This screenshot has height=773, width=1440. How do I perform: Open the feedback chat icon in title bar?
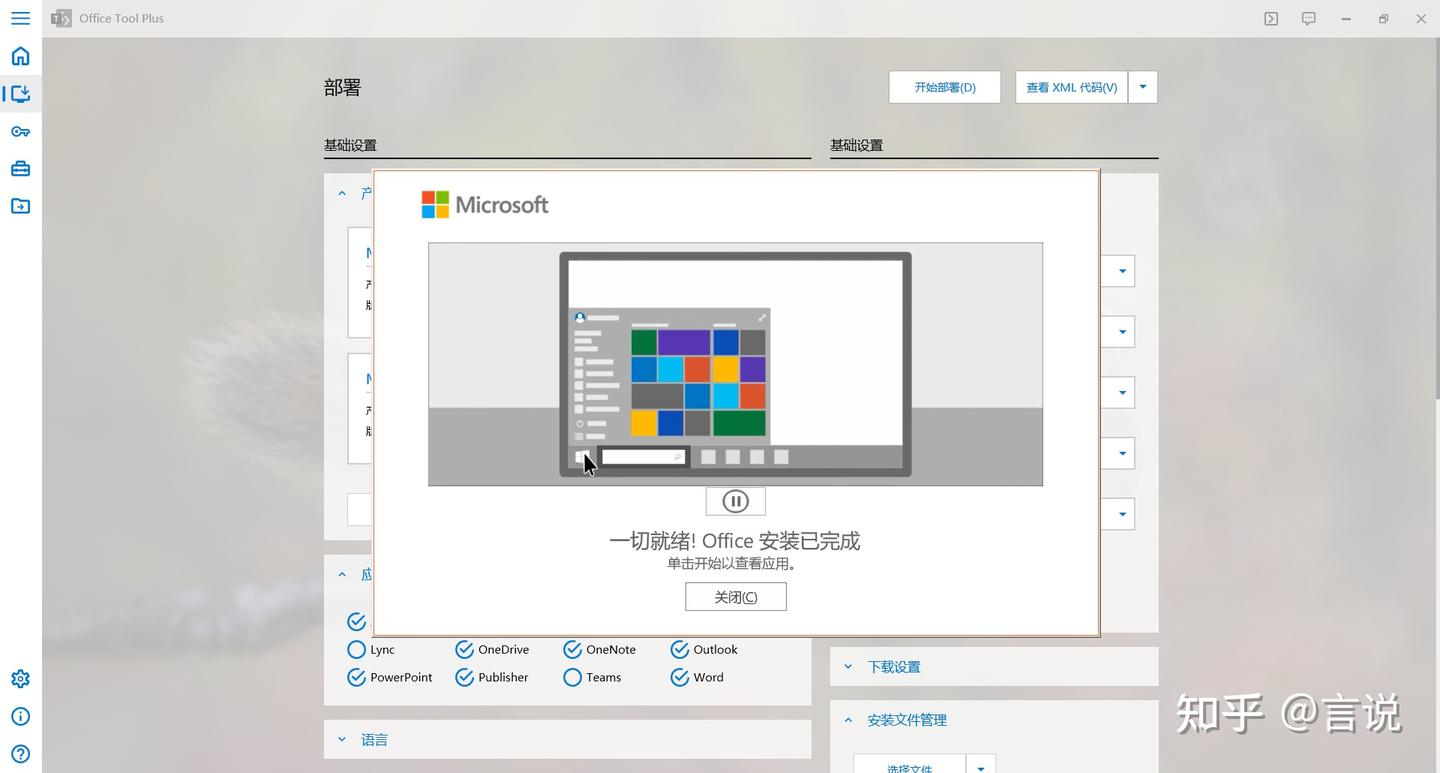click(1308, 18)
